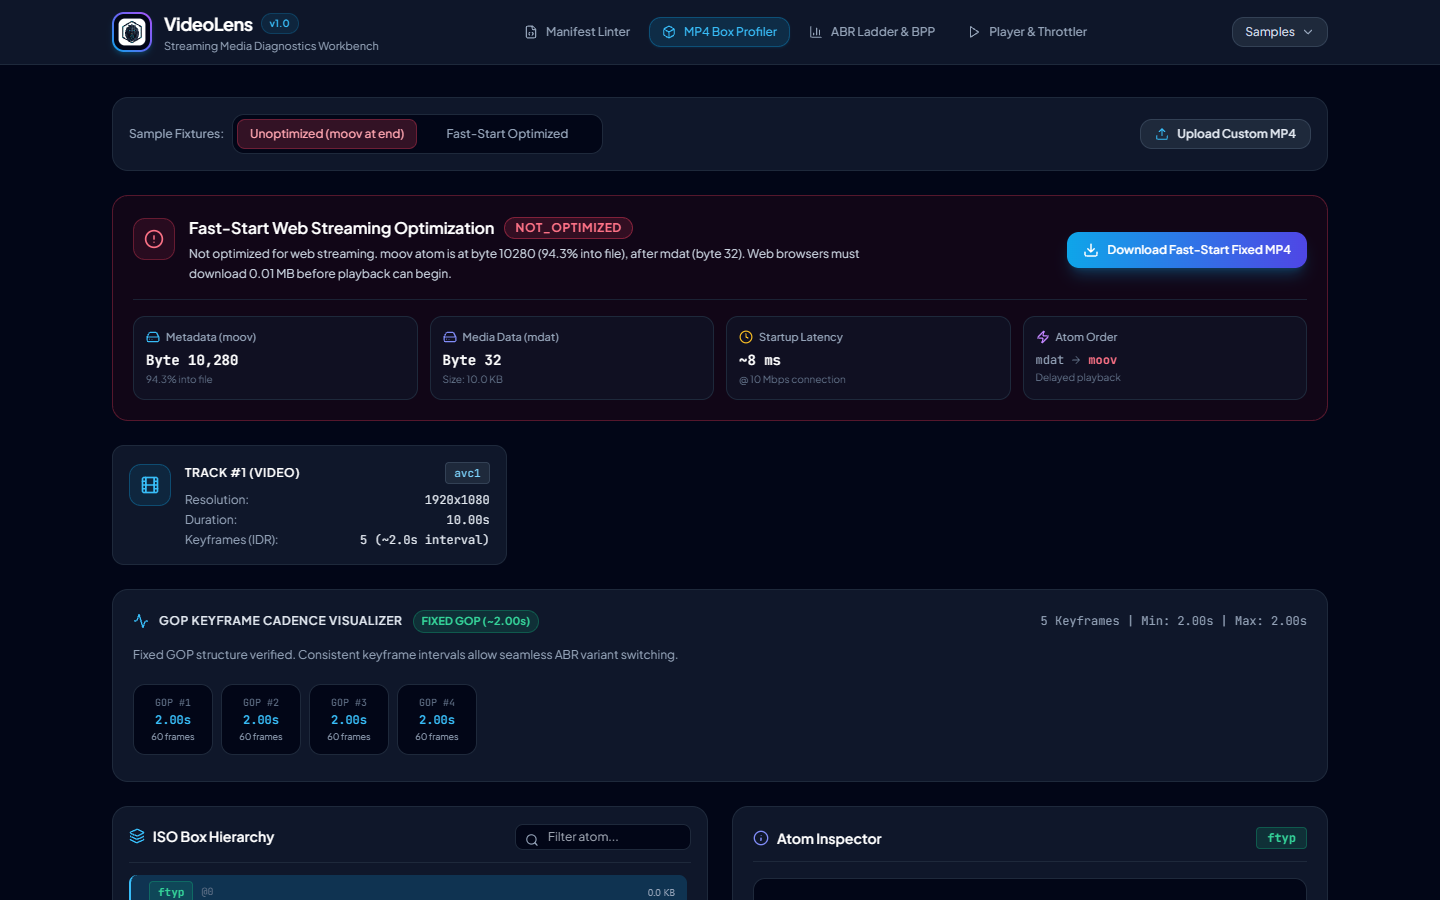The image size is (1440, 900).
Task: Click the upload arrow icon
Action: coord(1162,134)
